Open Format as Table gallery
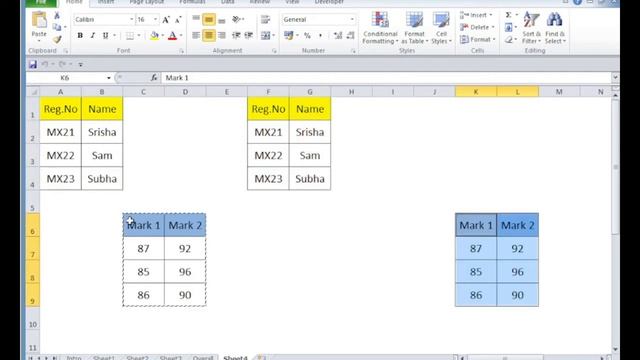This screenshot has height=360, width=640. tap(414, 28)
